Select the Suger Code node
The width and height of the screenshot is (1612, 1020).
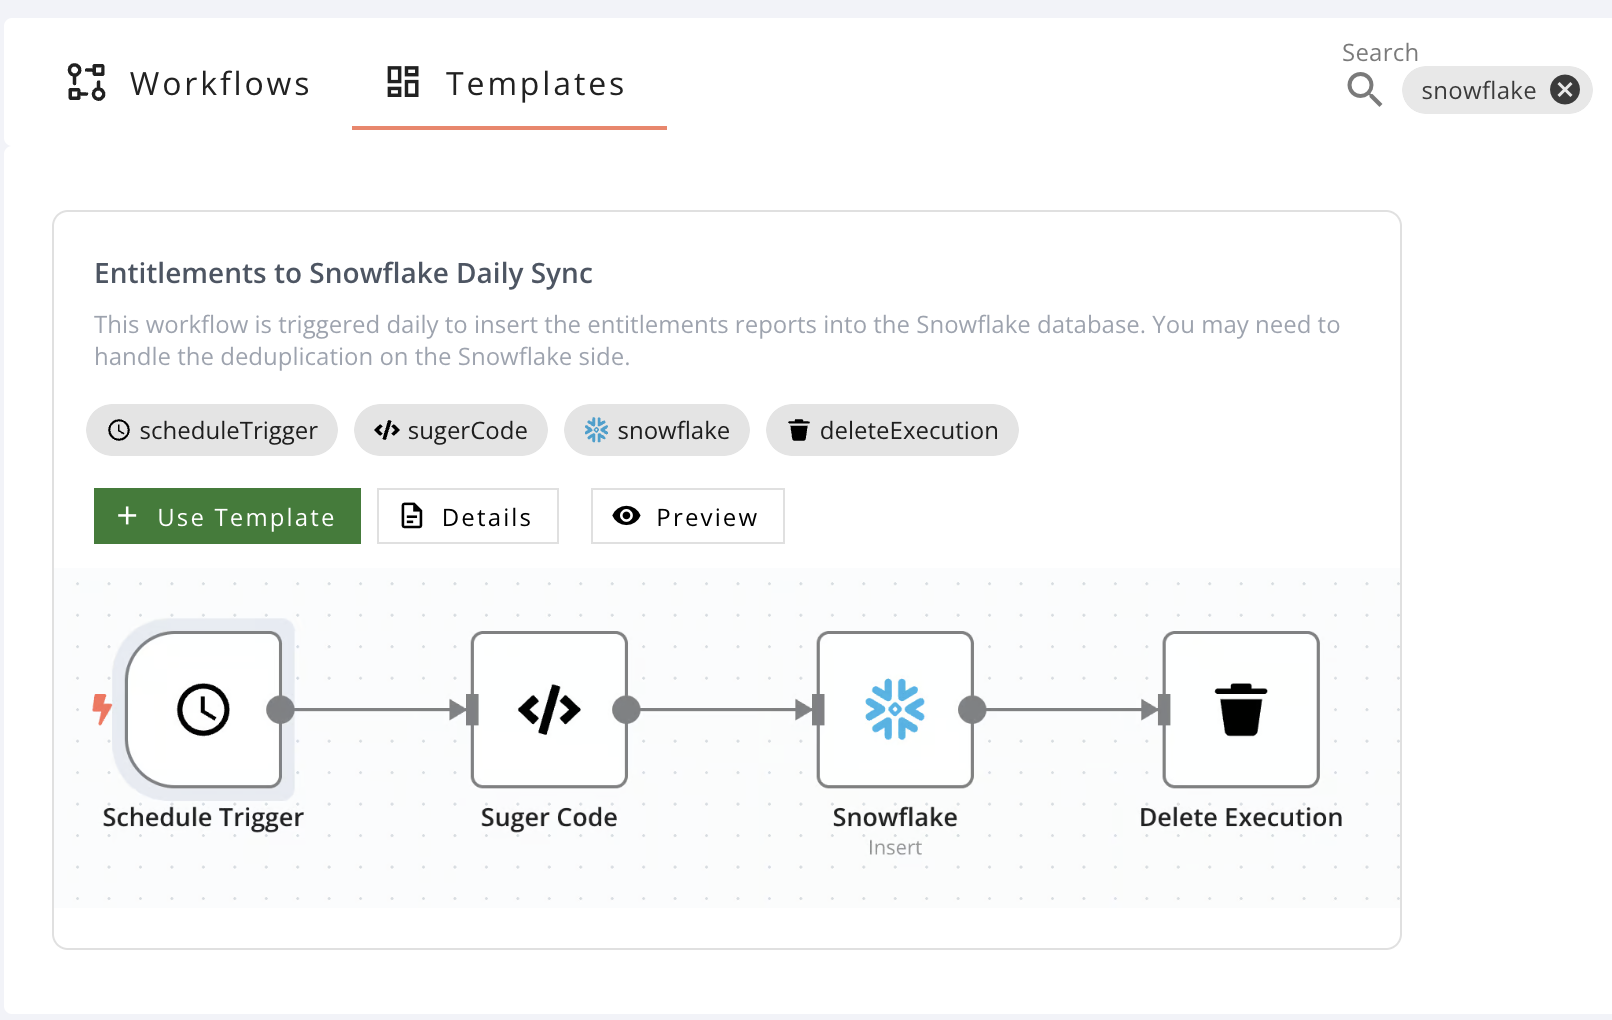point(549,709)
